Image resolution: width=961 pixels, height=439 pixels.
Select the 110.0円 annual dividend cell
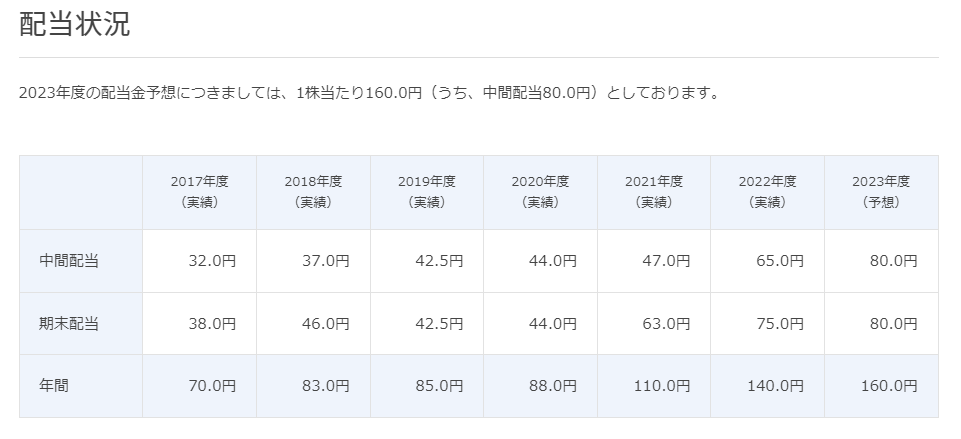tap(662, 385)
